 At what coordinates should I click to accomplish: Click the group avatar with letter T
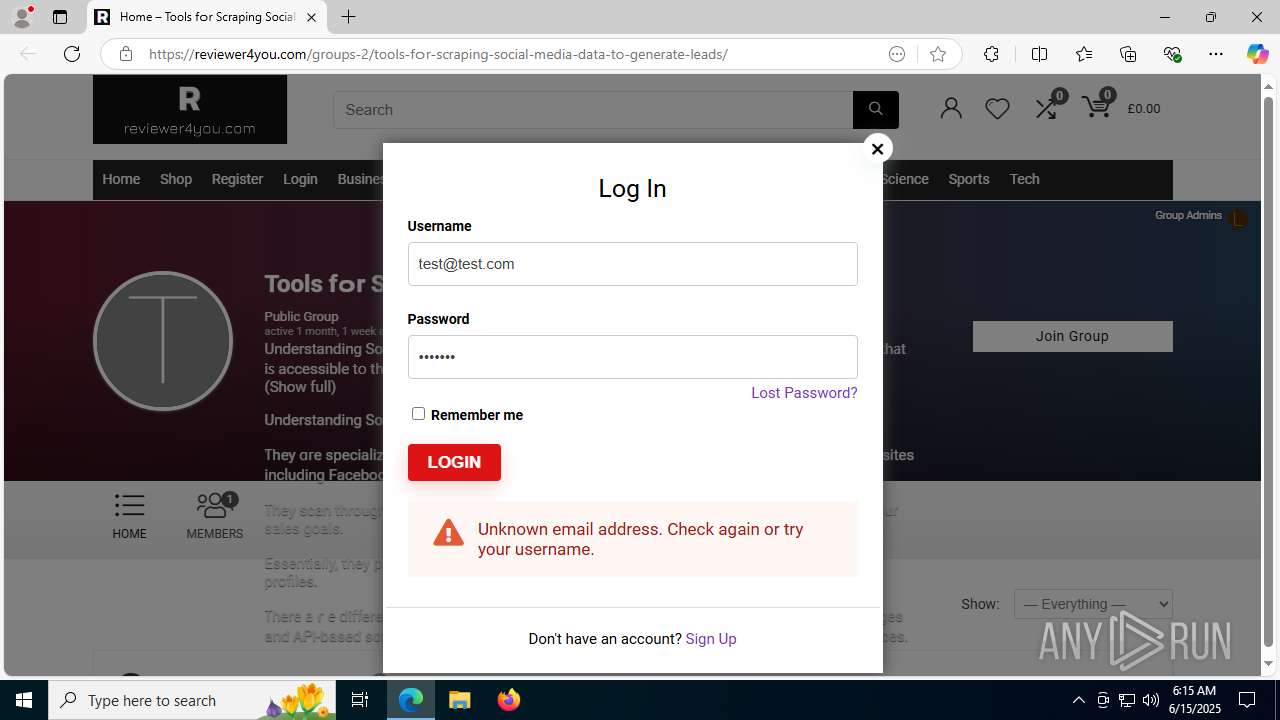tap(163, 341)
